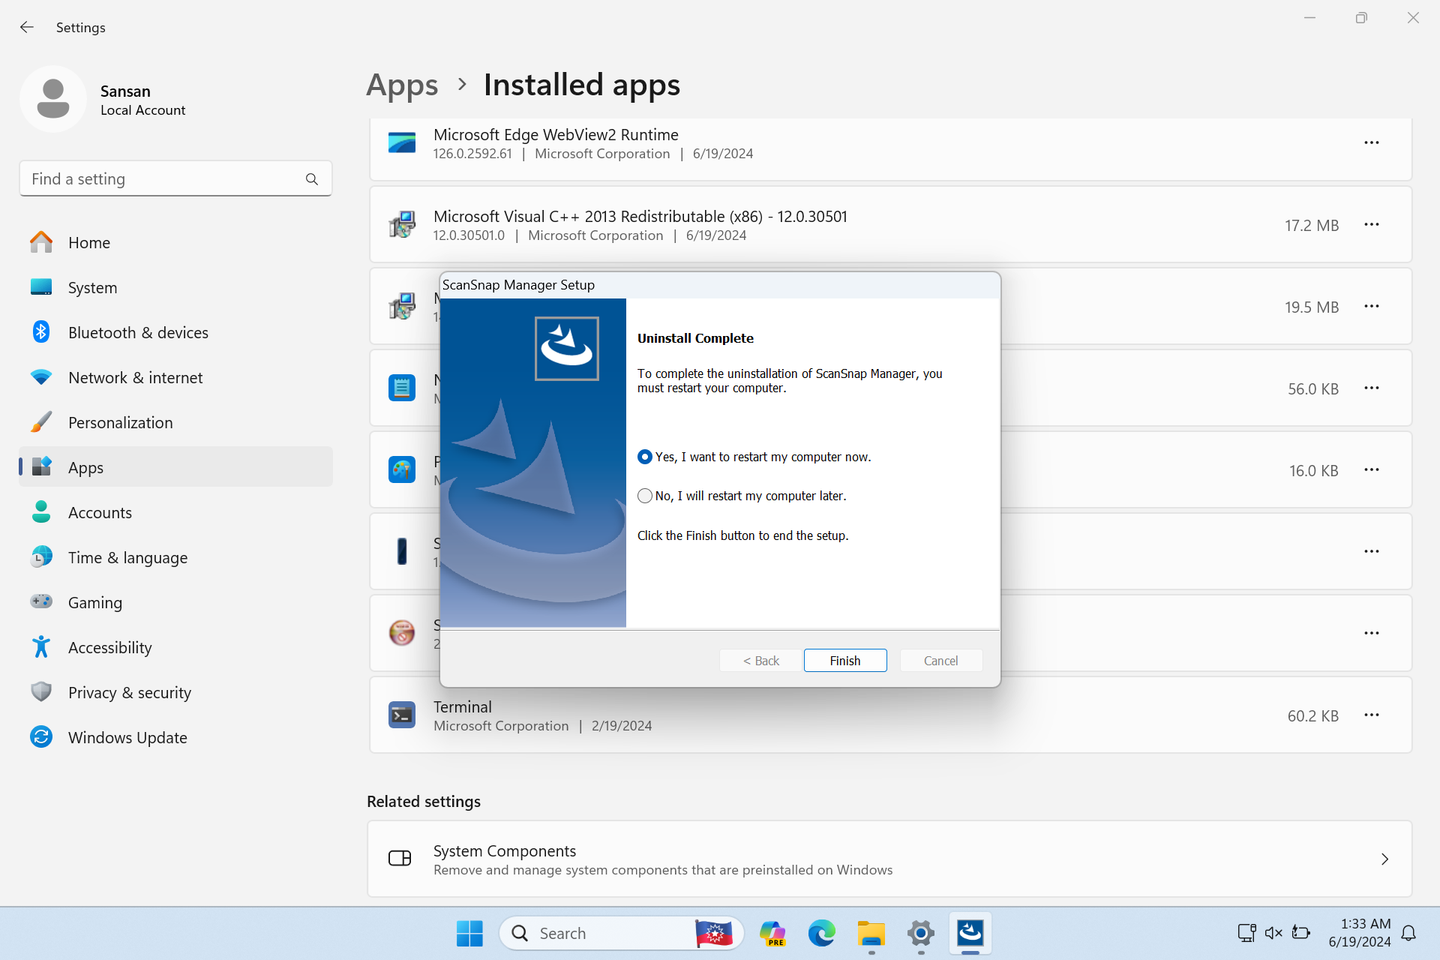1440x960 pixels.
Task: Open File Explorer from the taskbar
Action: coord(870,933)
